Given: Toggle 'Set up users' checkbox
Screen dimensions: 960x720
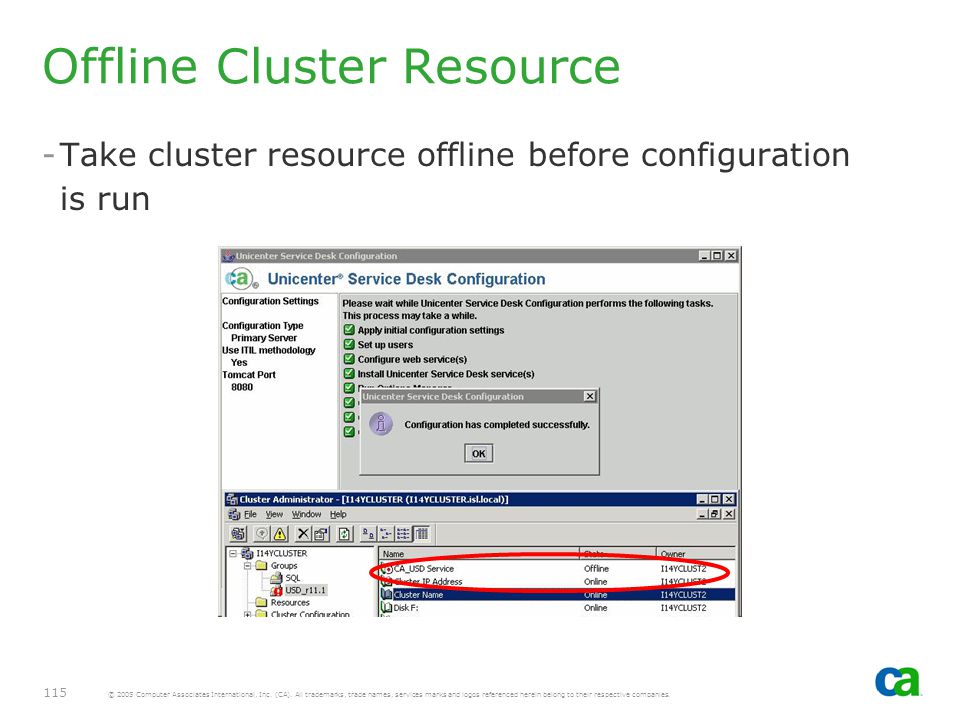Looking at the screenshot, I should [x=349, y=344].
